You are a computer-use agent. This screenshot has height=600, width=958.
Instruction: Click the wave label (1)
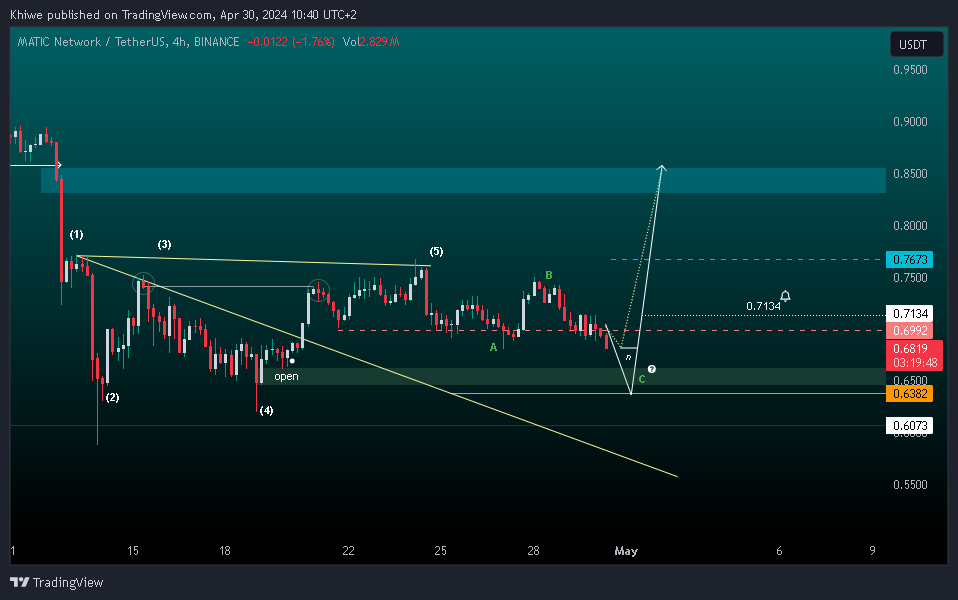pyautogui.click(x=76, y=234)
